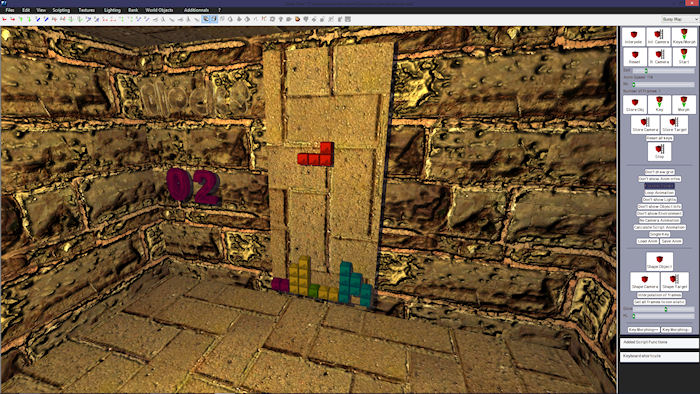Toggle the Don't draw grid option
Viewport: 700px width, 394px height.
[659, 172]
